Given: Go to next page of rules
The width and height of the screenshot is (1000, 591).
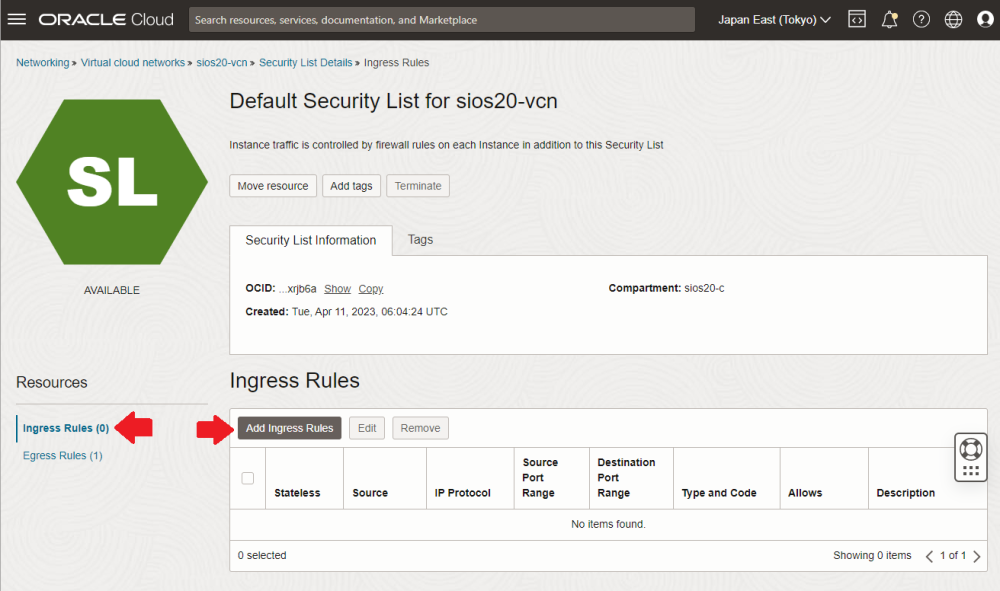Looking at the screenshot, I should tap(977, 556).
